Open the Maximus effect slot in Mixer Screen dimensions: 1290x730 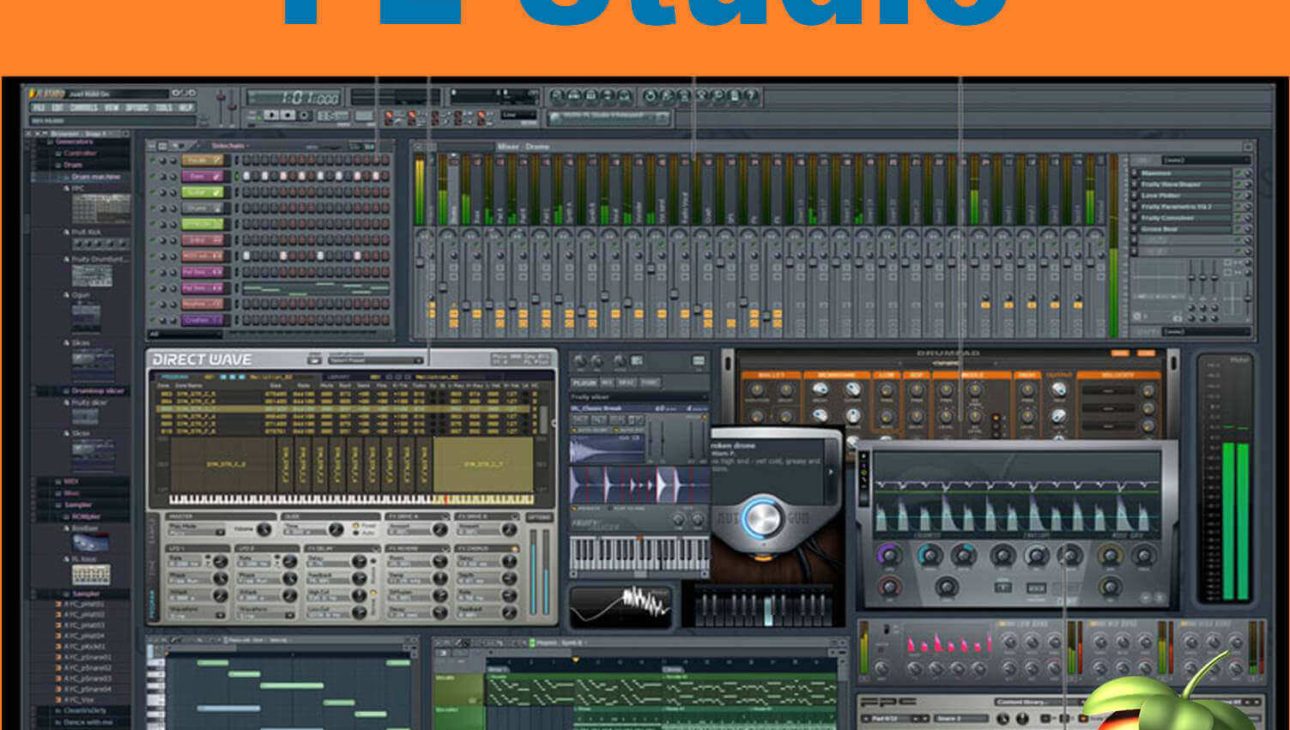pyautogui.click(x=1185, y=173)
